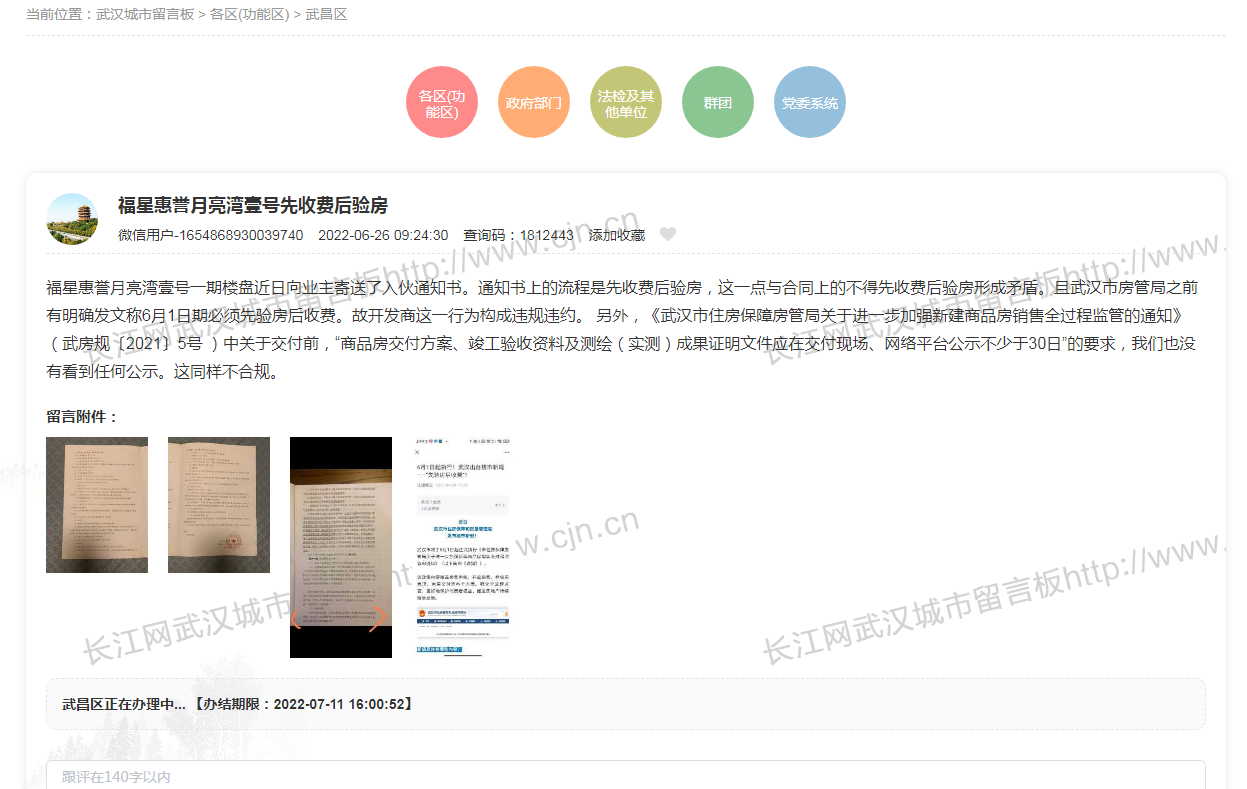Click the 武昌区正在办理中 status notice
This screenshot has width=1247, height=789.
click(x=237, y=704)
